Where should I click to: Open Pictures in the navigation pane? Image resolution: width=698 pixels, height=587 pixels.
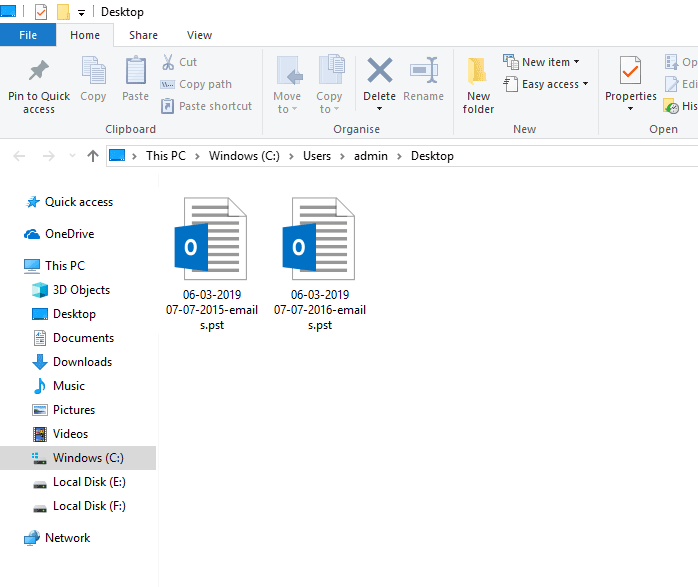(74, 409)
